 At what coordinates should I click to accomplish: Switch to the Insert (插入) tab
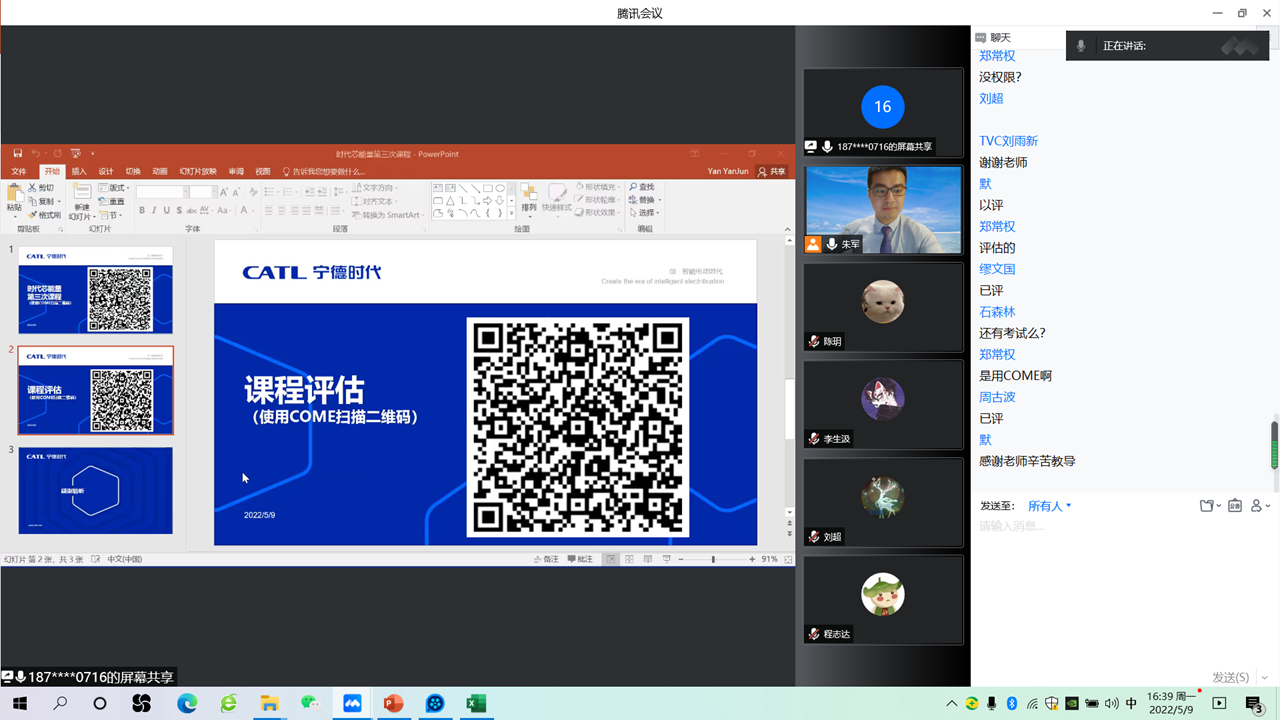(79, 171)
